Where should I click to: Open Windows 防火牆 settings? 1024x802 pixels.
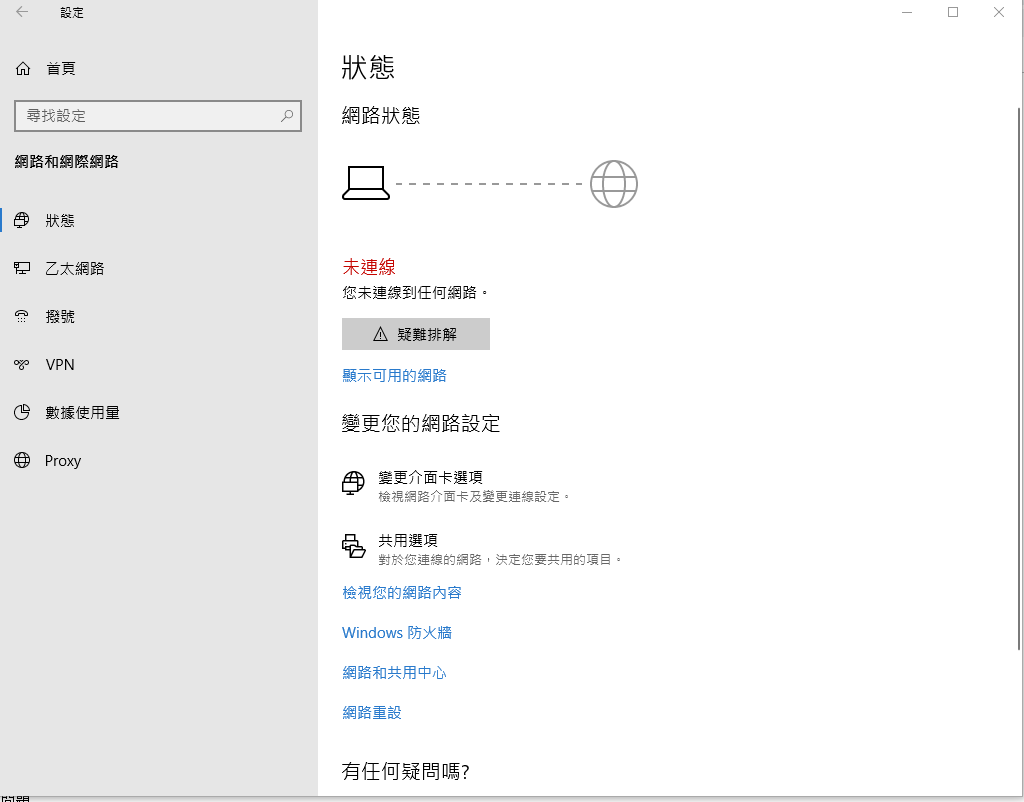396,632
